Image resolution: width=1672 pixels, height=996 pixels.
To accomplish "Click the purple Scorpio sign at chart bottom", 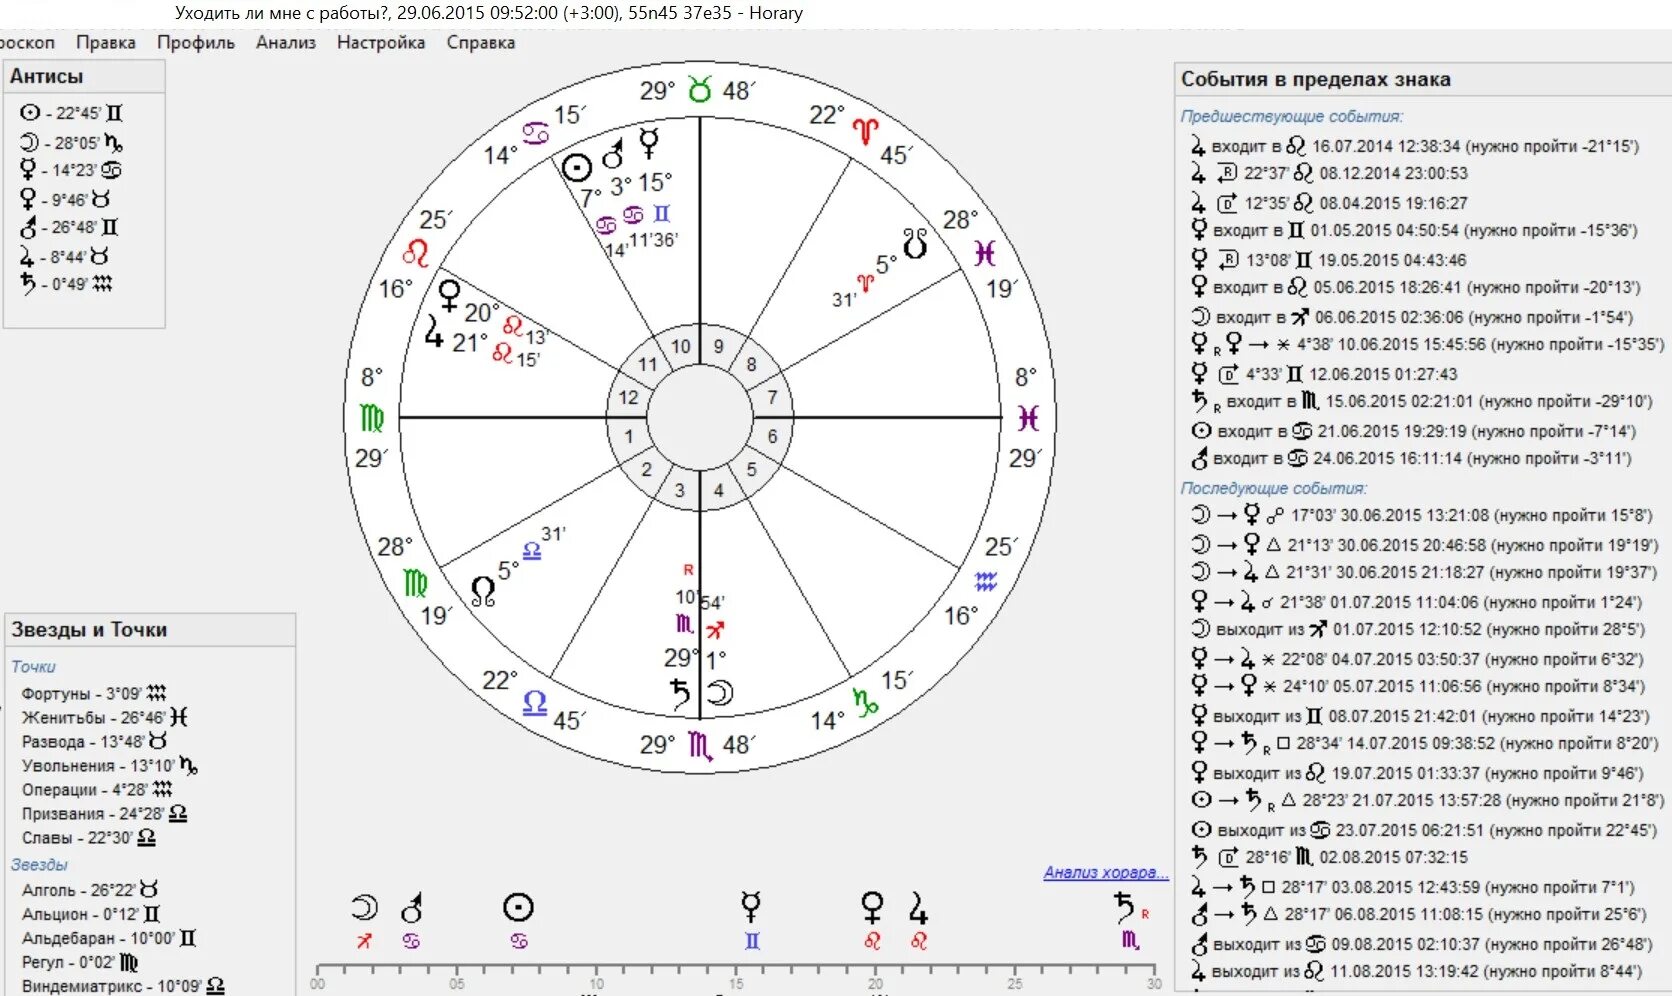I will click(x=700, y=746).
